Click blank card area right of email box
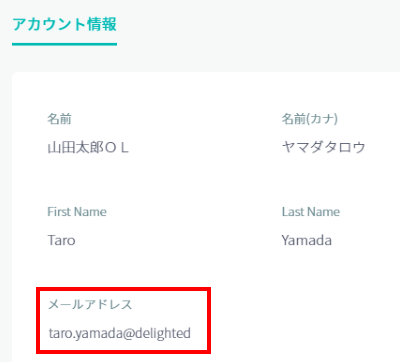 (300, 320)
